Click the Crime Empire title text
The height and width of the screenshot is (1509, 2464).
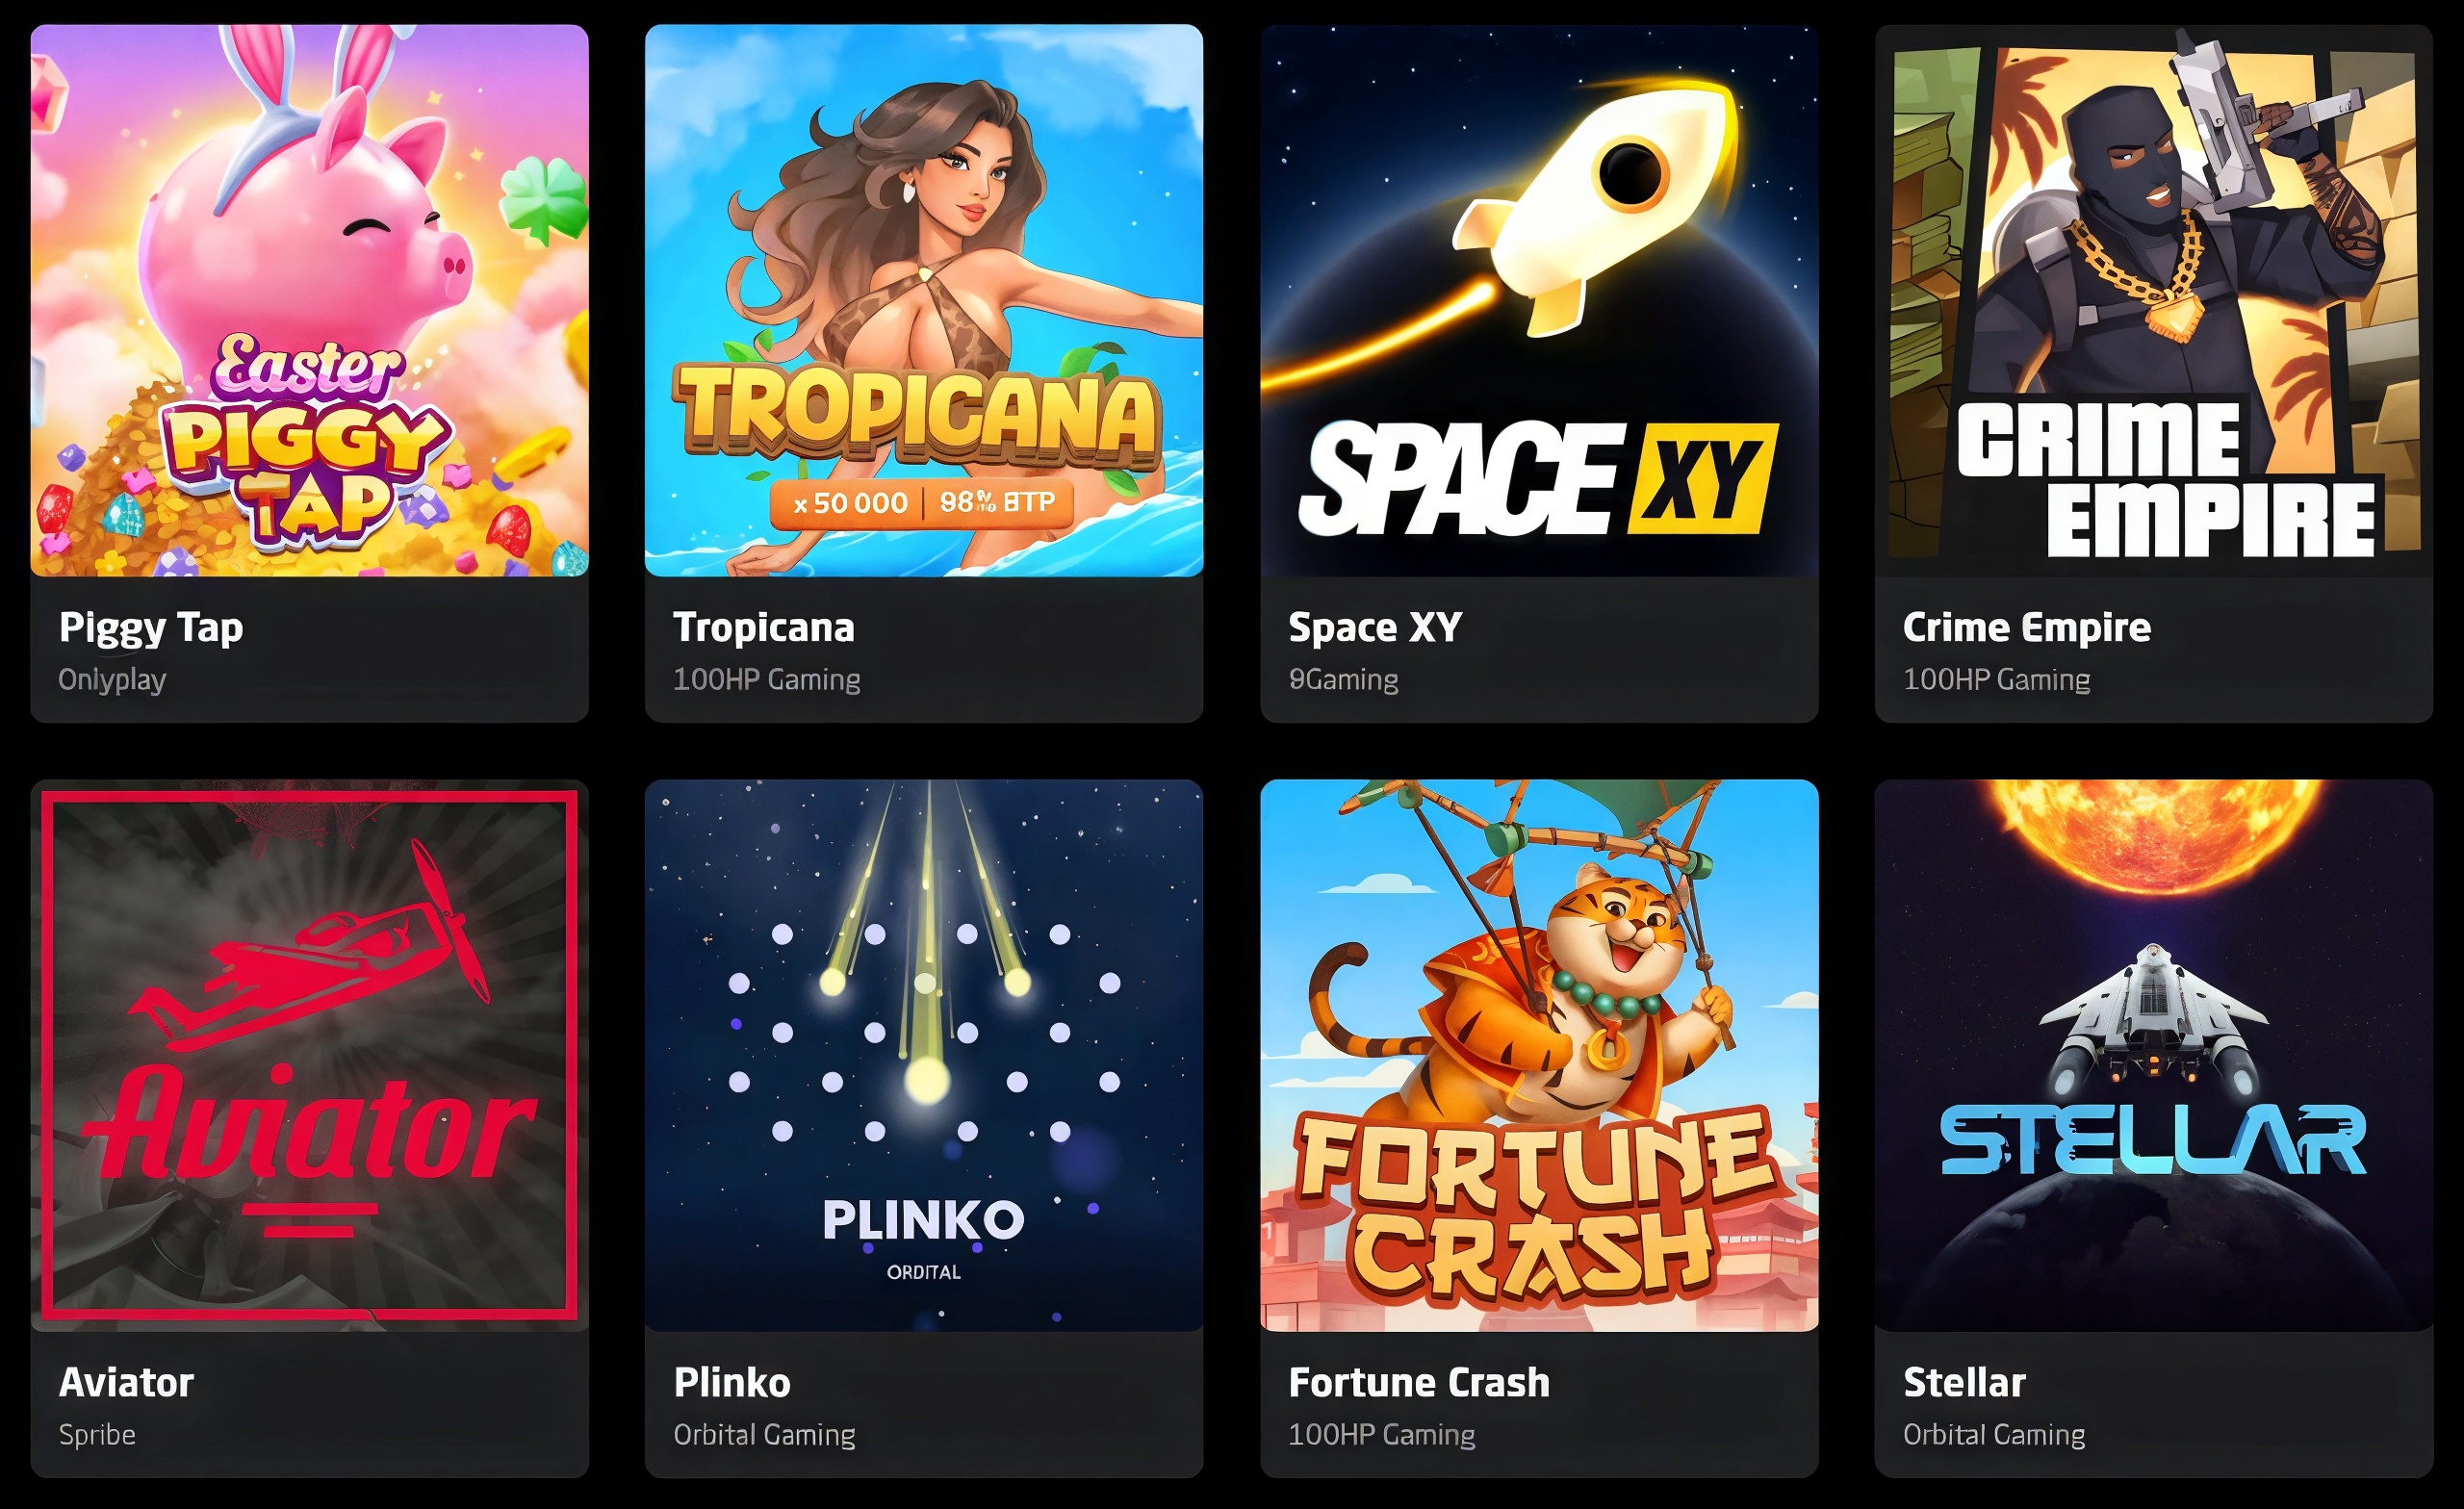[2027, 627]
